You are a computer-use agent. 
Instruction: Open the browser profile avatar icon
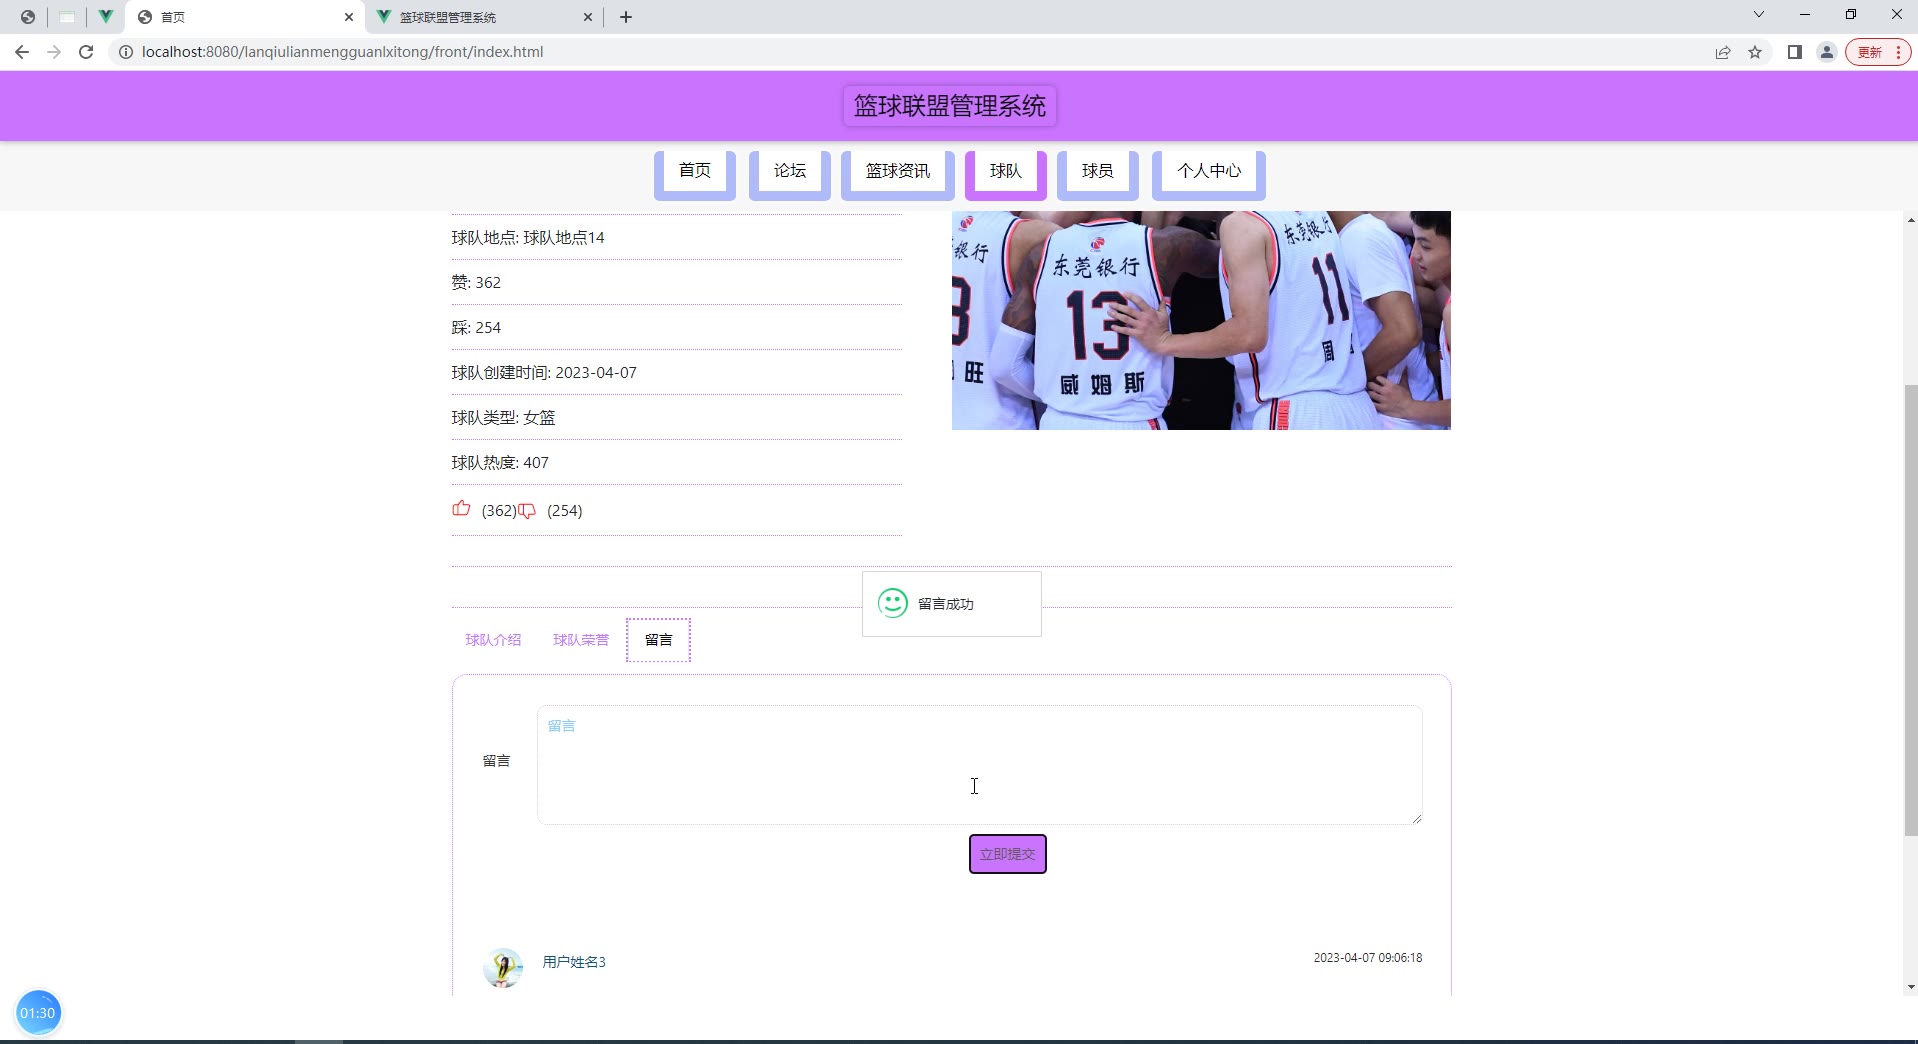[x=1827, y=52]
